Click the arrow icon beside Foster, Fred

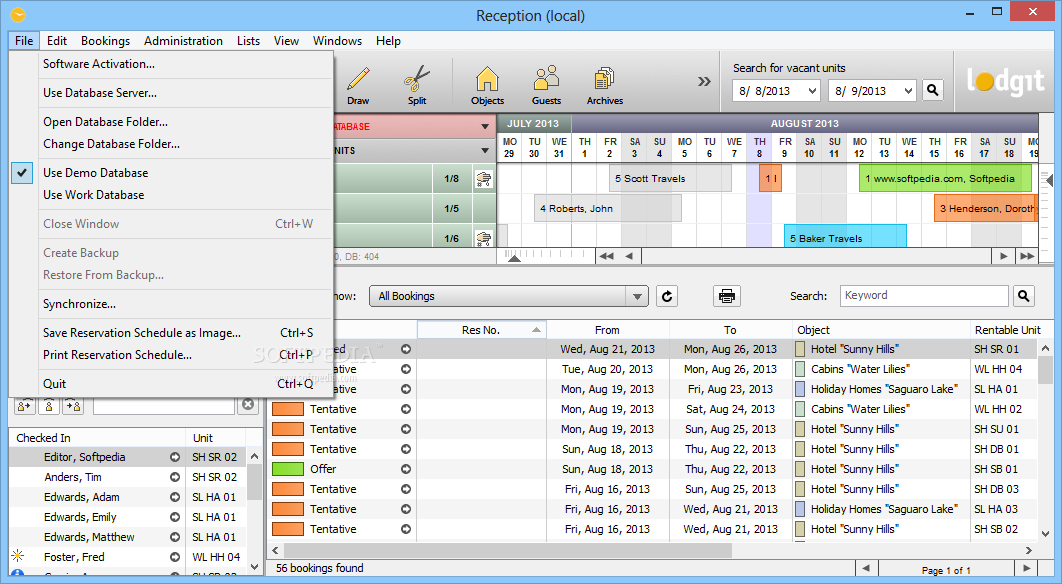click(175, 557)
